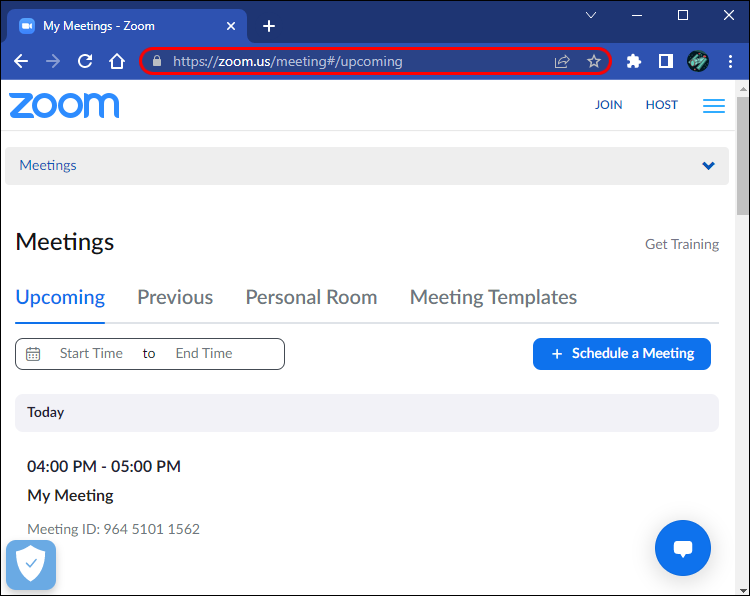Close the My Meetings - Zoom tab
The width and height of the screenshot is (750, 596).
231,26
